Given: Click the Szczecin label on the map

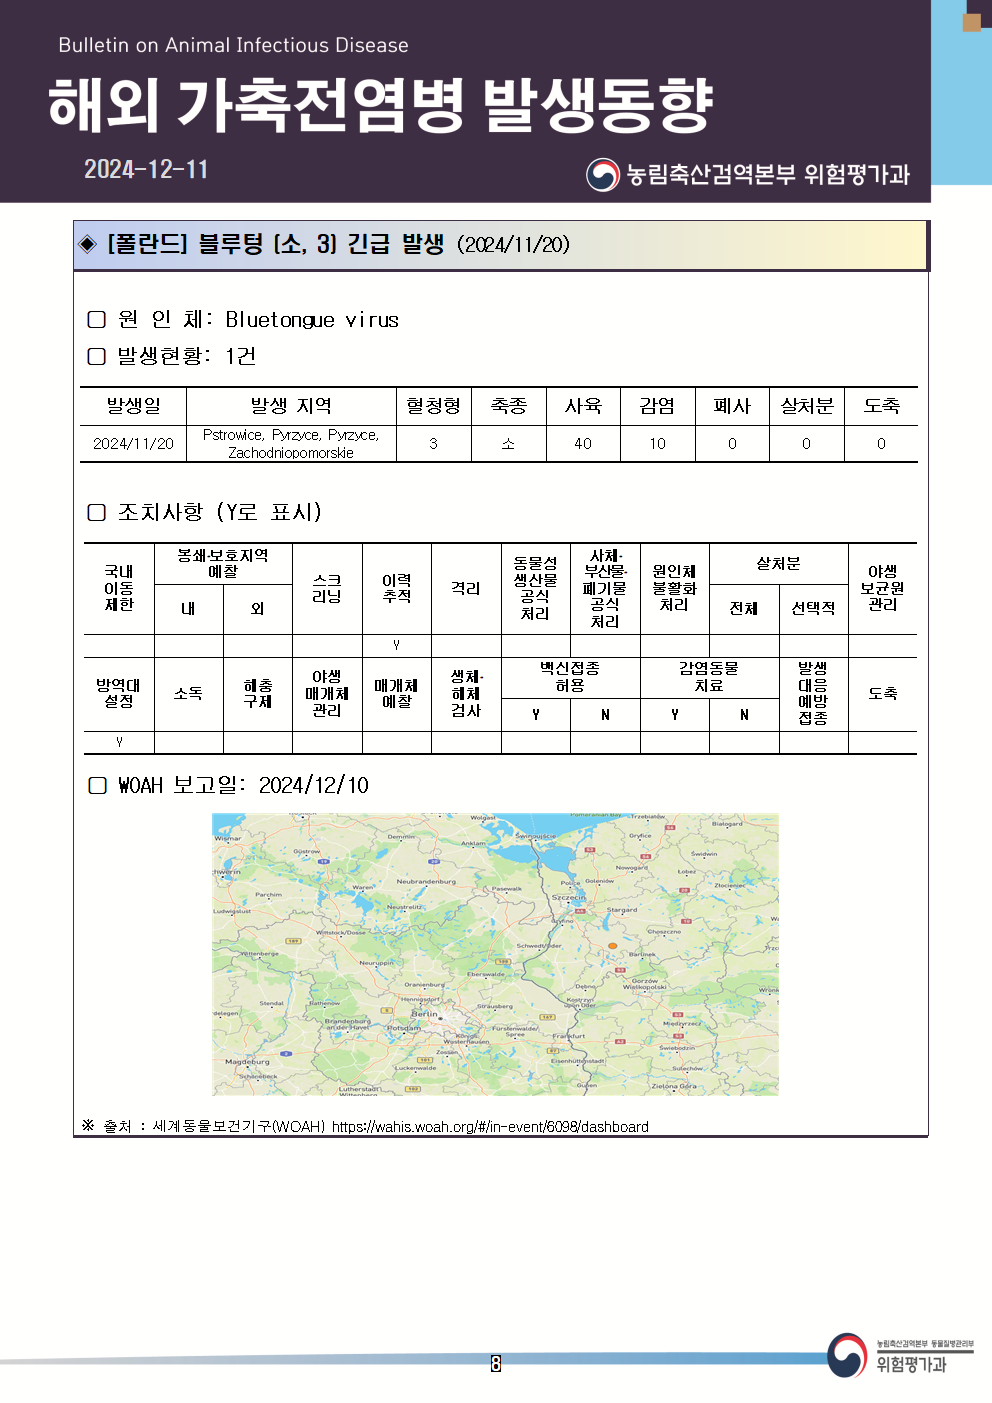Looking at the screenshot, I should (x=568, y=897).
